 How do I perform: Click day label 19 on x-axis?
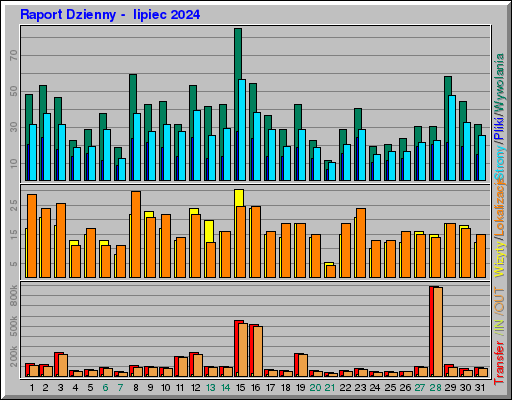tap(300, 388)
